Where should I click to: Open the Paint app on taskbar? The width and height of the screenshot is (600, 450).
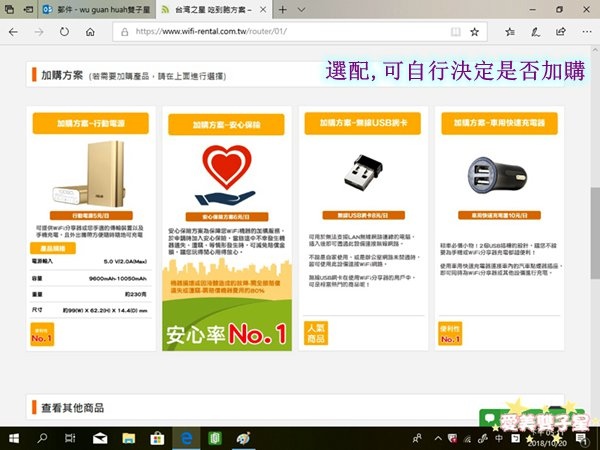(243, 439)
